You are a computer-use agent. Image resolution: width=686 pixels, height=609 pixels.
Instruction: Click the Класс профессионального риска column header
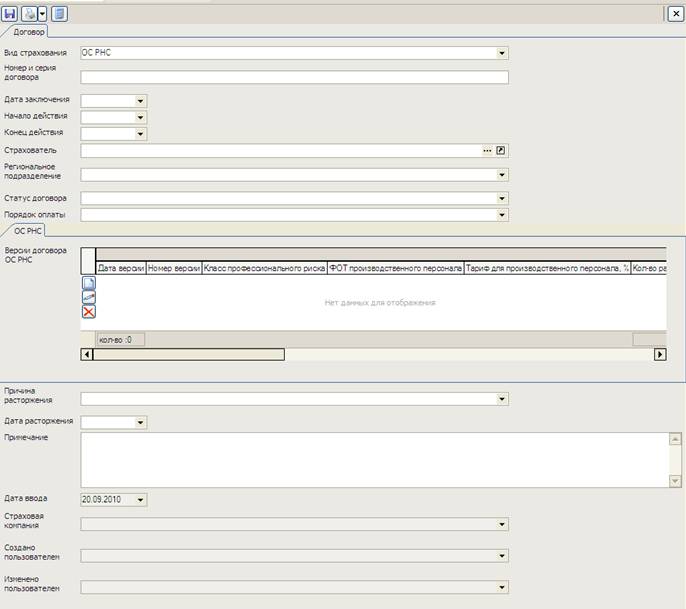pyautogui.click(x=264, y=268)
